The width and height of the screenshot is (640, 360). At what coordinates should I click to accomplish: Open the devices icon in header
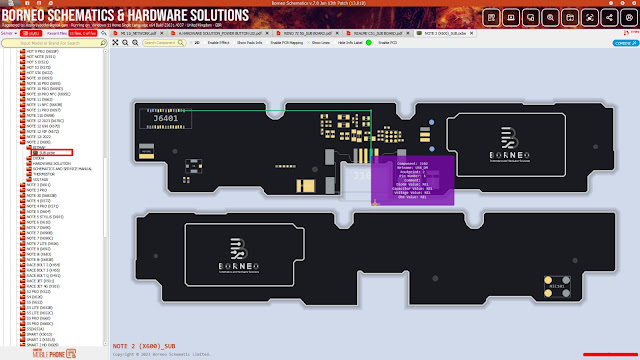point(531,18)
